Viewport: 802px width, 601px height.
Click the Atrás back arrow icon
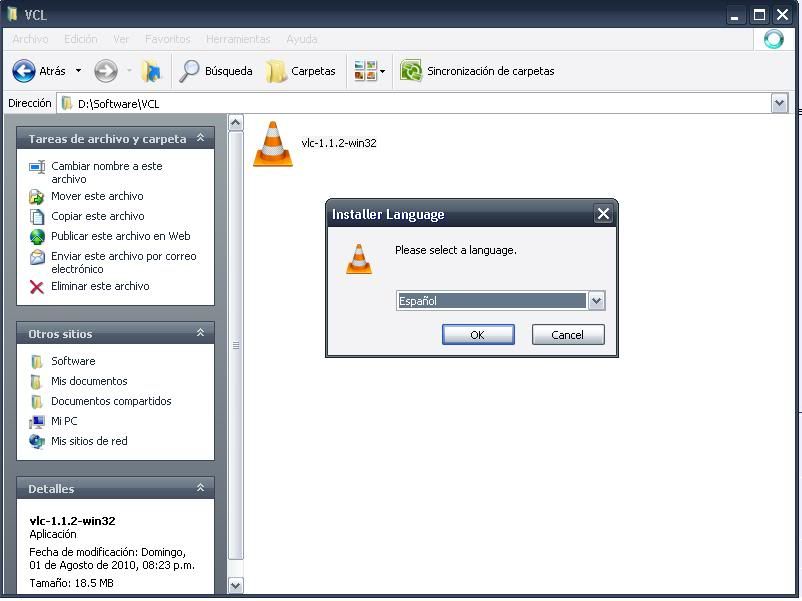[x=24, y=71]
